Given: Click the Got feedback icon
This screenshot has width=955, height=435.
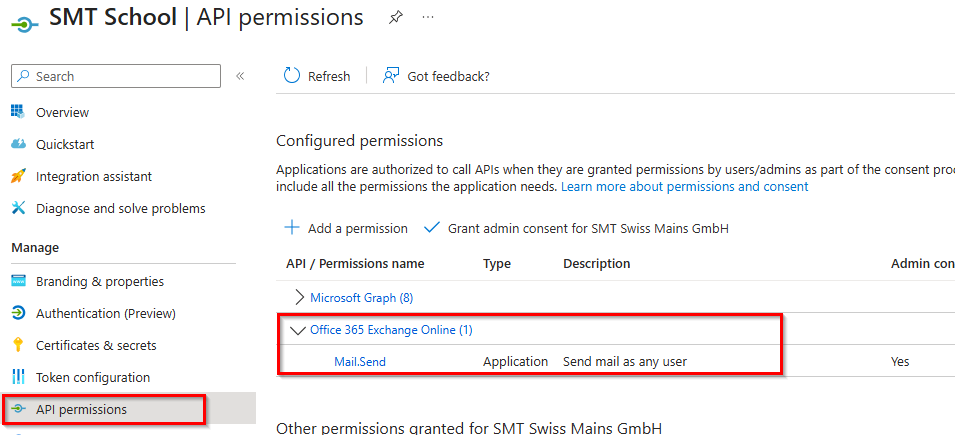Looking at the screenshot, I should pyautogui.click(x=392, y=76).
